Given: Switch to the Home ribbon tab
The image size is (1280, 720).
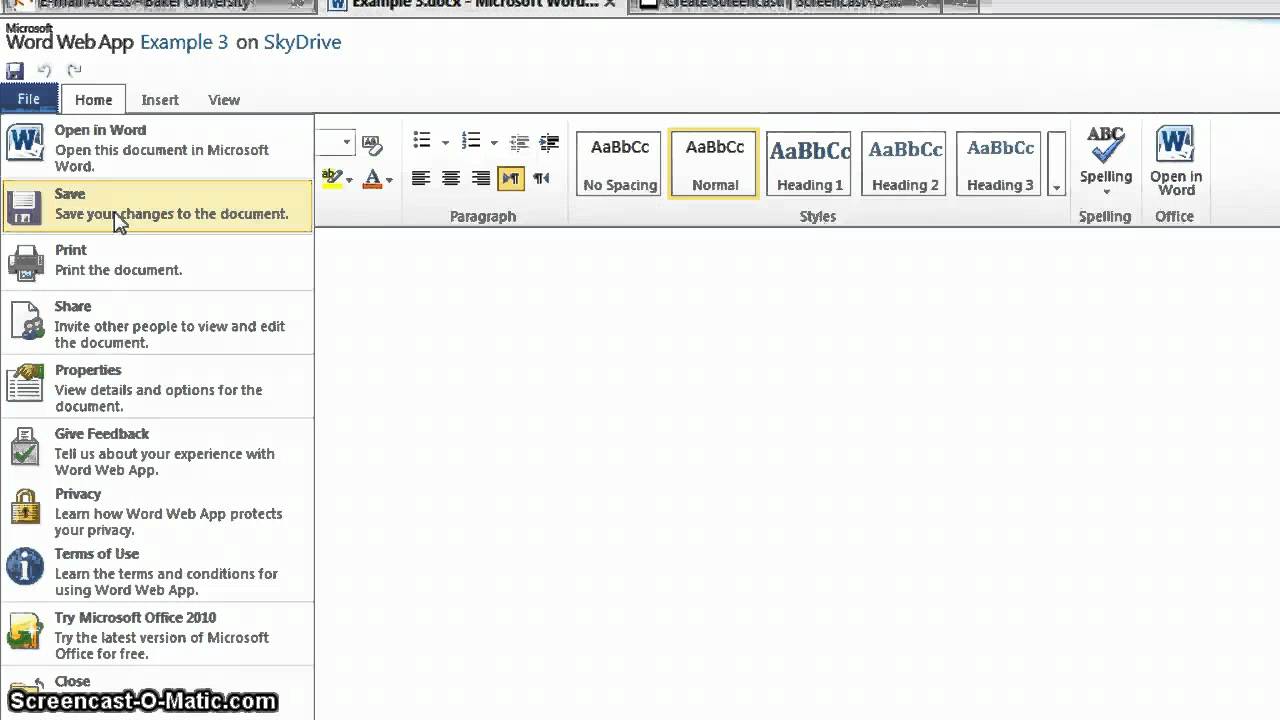Looking at the screenshot, I should click(93, 100).
